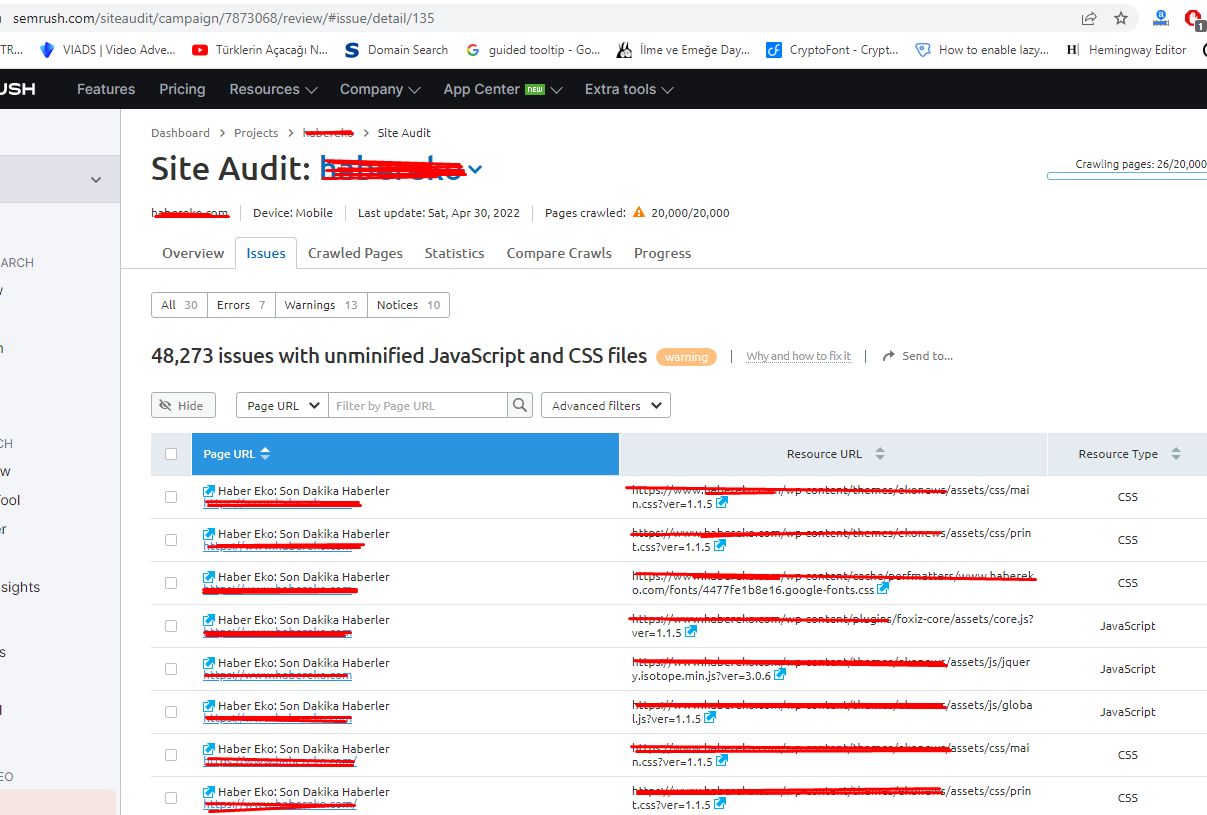Filter issues by Notices 10

point(408,305)
